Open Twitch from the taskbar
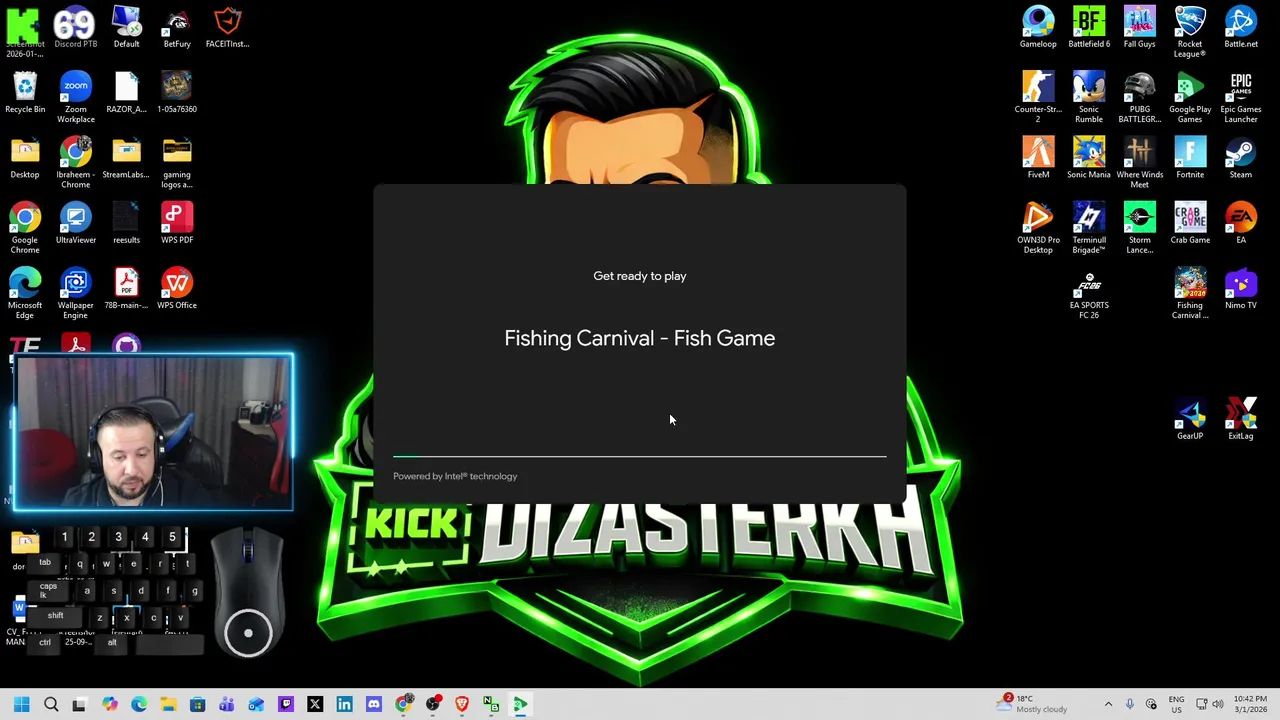Screen dimensions: 1280x720 click(x=285, y=704)
